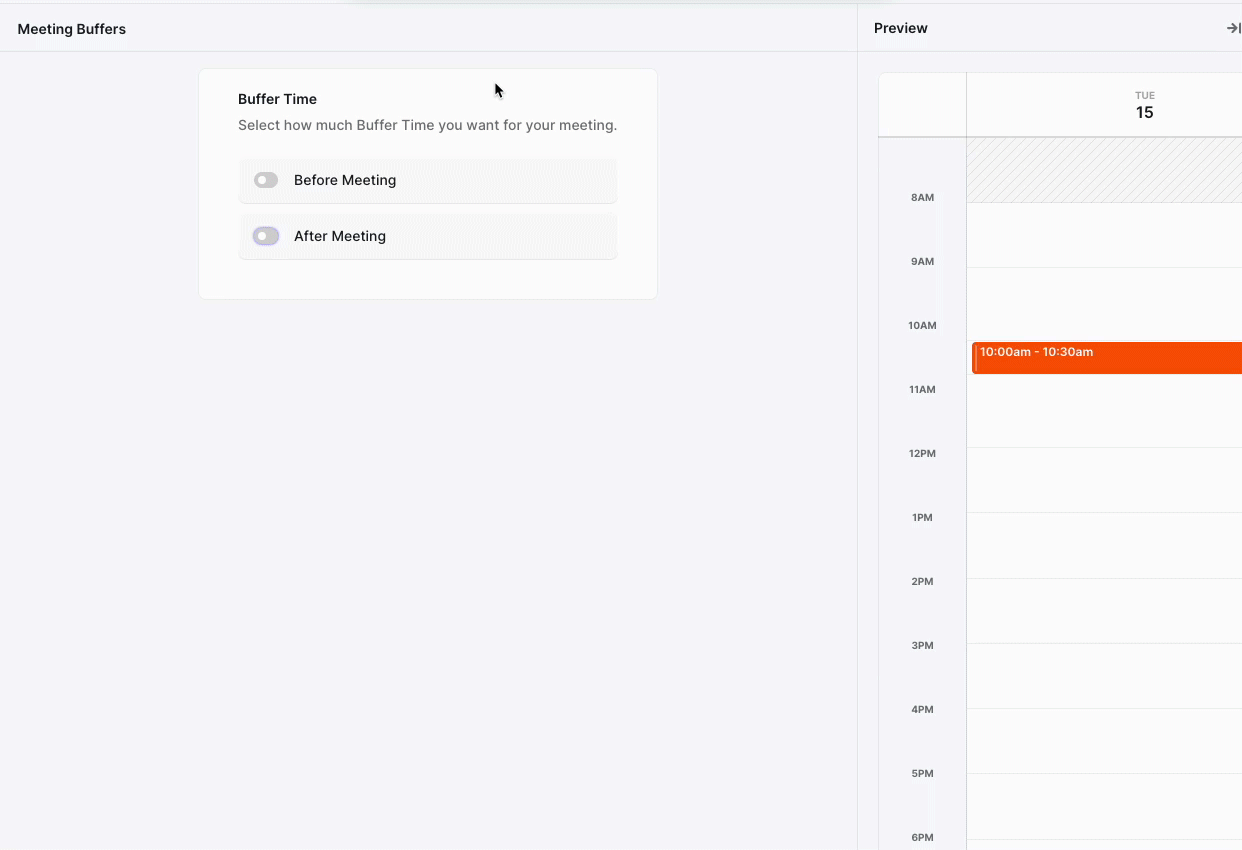Screen dimensions: 1242x850
Task: Click the Meeting Buffers heading
Action: pyautogui.click(x=72, y=29)
